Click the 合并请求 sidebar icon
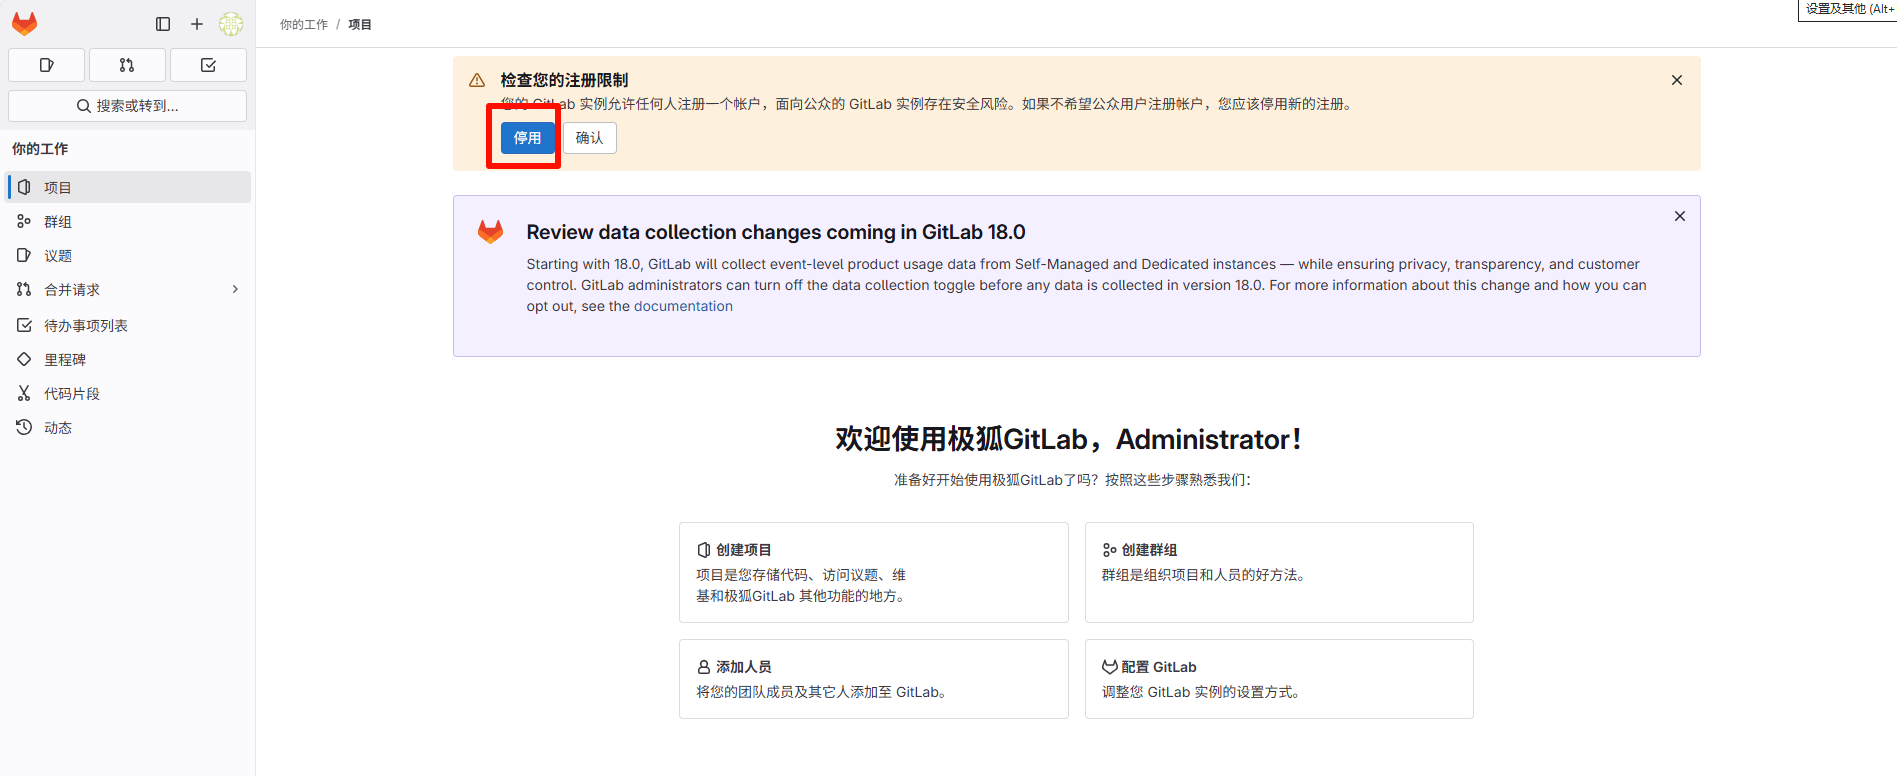 point(24,289)
